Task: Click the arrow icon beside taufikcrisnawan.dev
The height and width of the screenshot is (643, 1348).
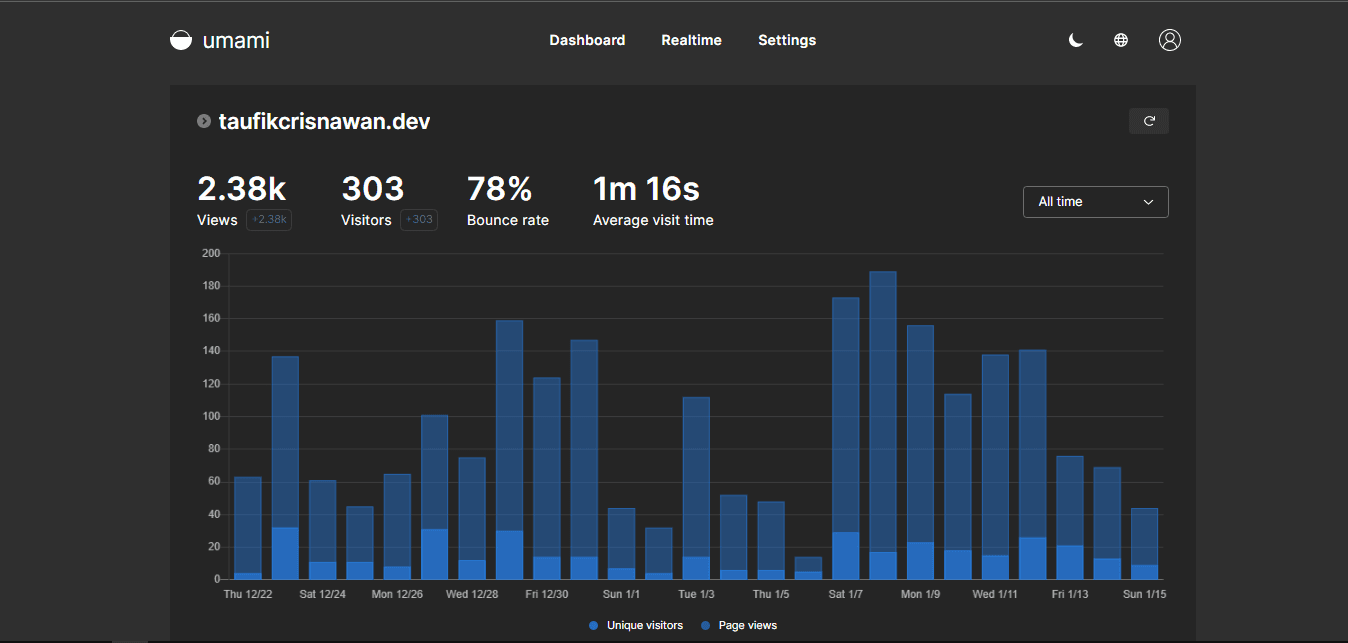Action: tap(204, 121)
